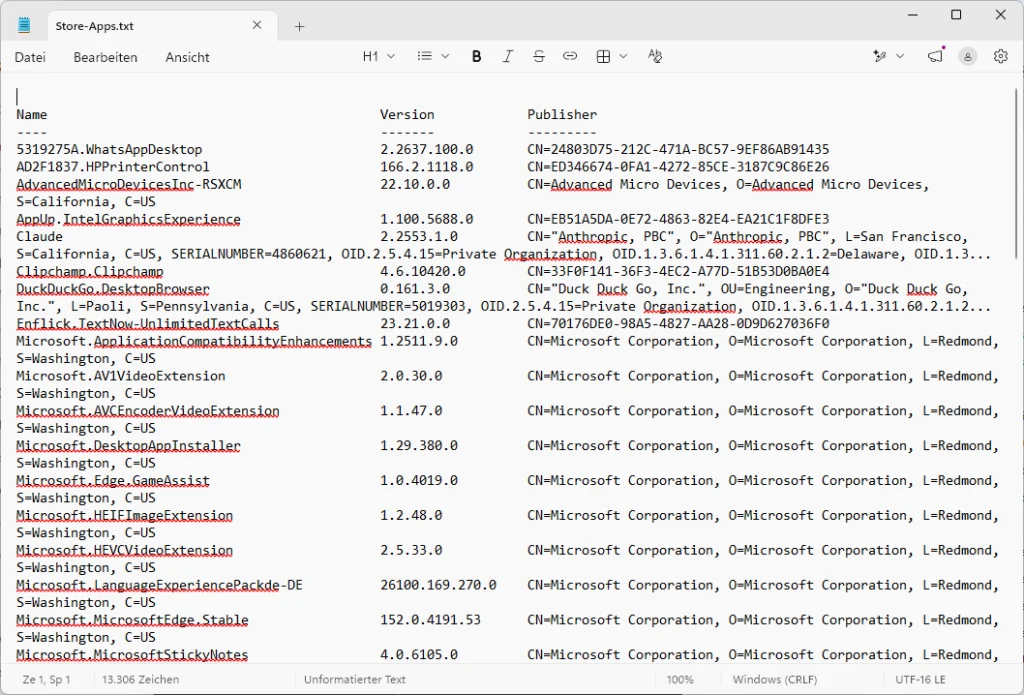Click the vertical scrollbar thumb

pos(1017,173)
